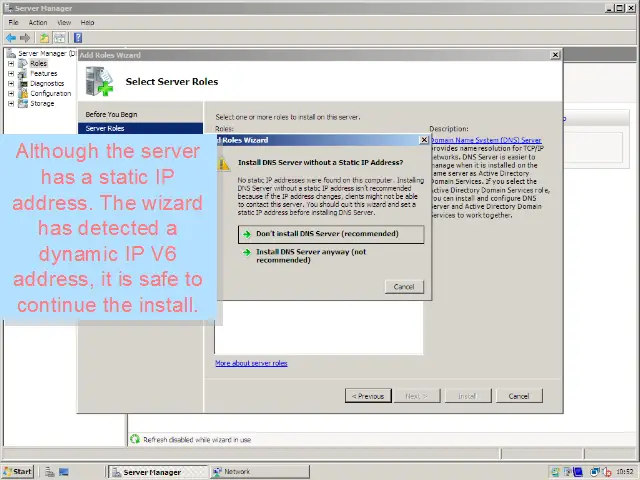Click the red shield security alert tray icon
Image resolution: width=640 pixels, height=480 pixels.
607,472
